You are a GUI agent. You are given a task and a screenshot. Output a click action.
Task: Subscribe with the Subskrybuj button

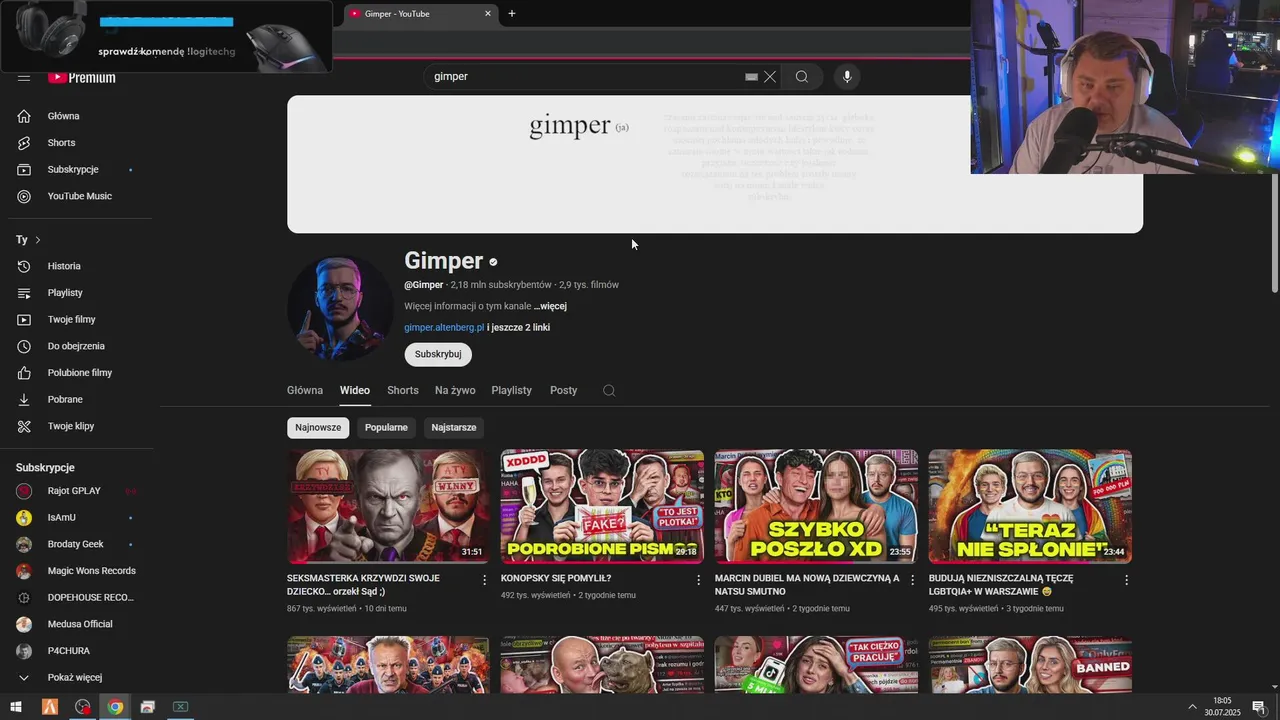coord(438,355)
